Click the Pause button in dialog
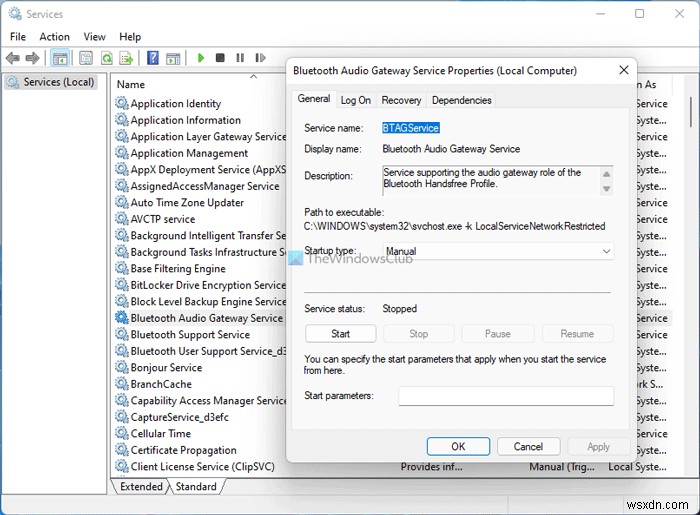The image size is (700, 515). coord(498,334)
